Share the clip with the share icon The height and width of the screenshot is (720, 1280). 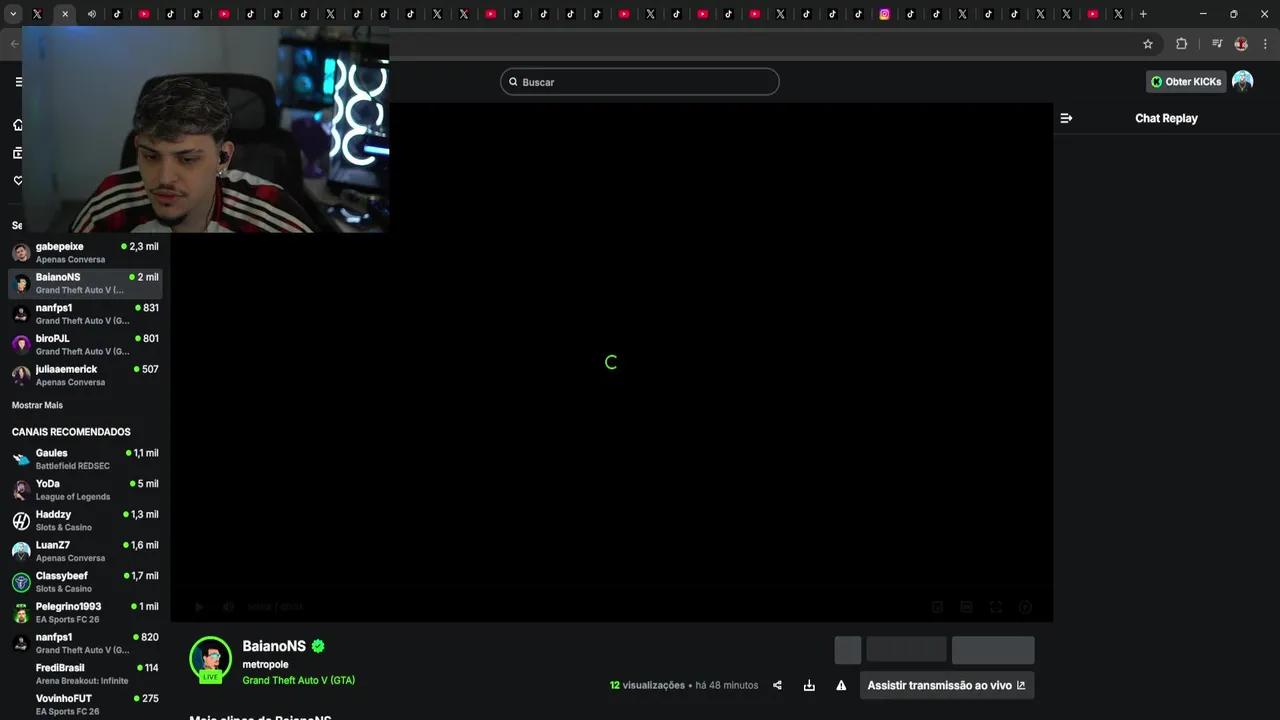click(x=777, y=685)
